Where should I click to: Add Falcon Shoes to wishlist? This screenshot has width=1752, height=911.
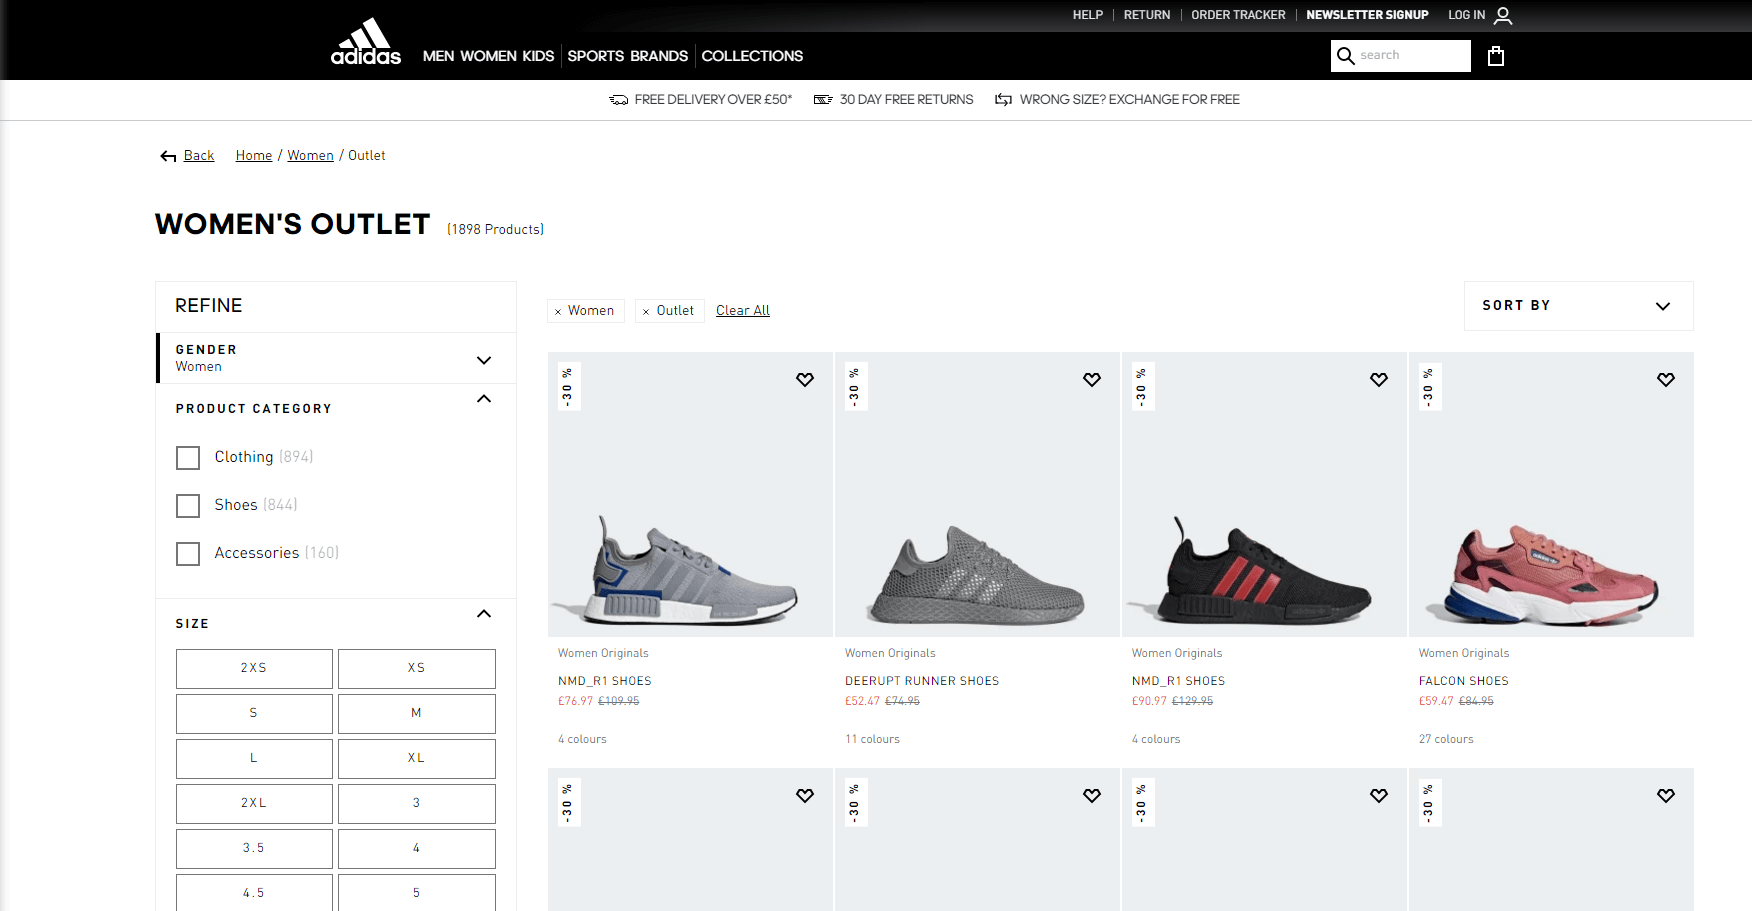(x=1666, y=380)
